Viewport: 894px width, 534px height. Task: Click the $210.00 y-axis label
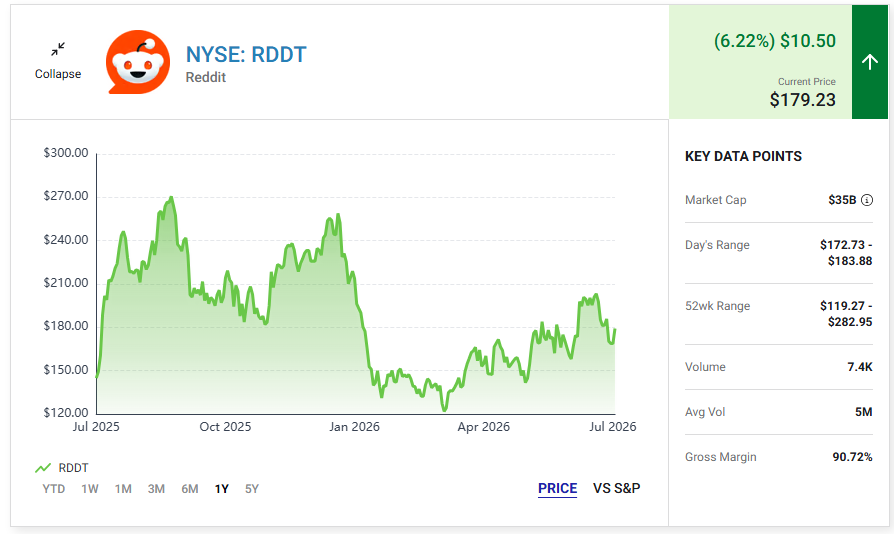click(x=66, y=283)
